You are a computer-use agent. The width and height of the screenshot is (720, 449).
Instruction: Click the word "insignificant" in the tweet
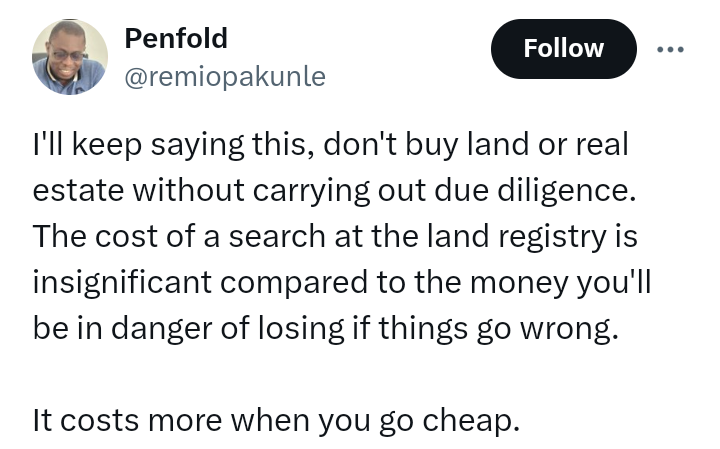(123, 282)
